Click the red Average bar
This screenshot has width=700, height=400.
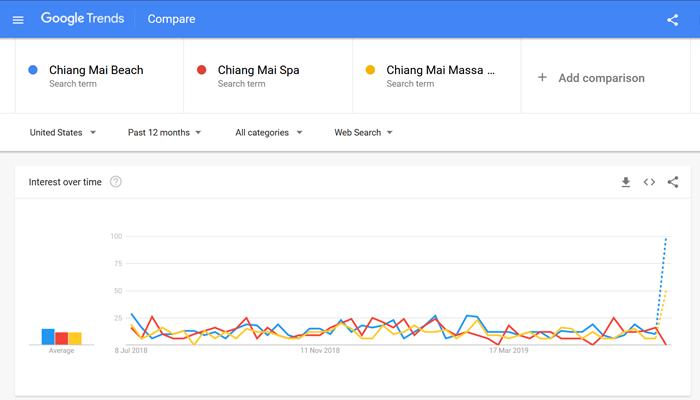click(62, 338)
